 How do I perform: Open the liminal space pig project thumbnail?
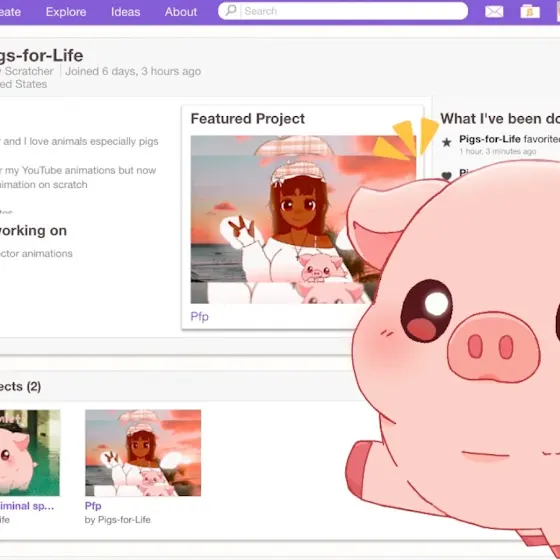click(x=30, y=452)
